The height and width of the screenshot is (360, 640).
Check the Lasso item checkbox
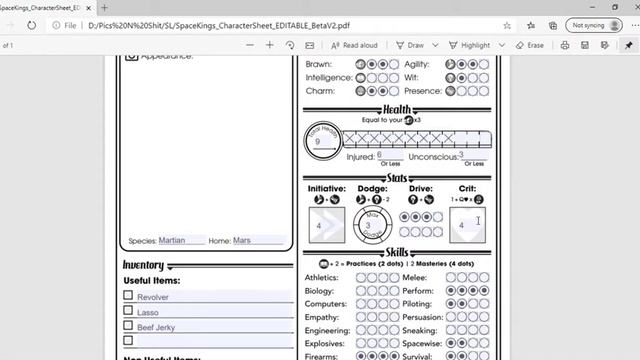click(128, 310)
